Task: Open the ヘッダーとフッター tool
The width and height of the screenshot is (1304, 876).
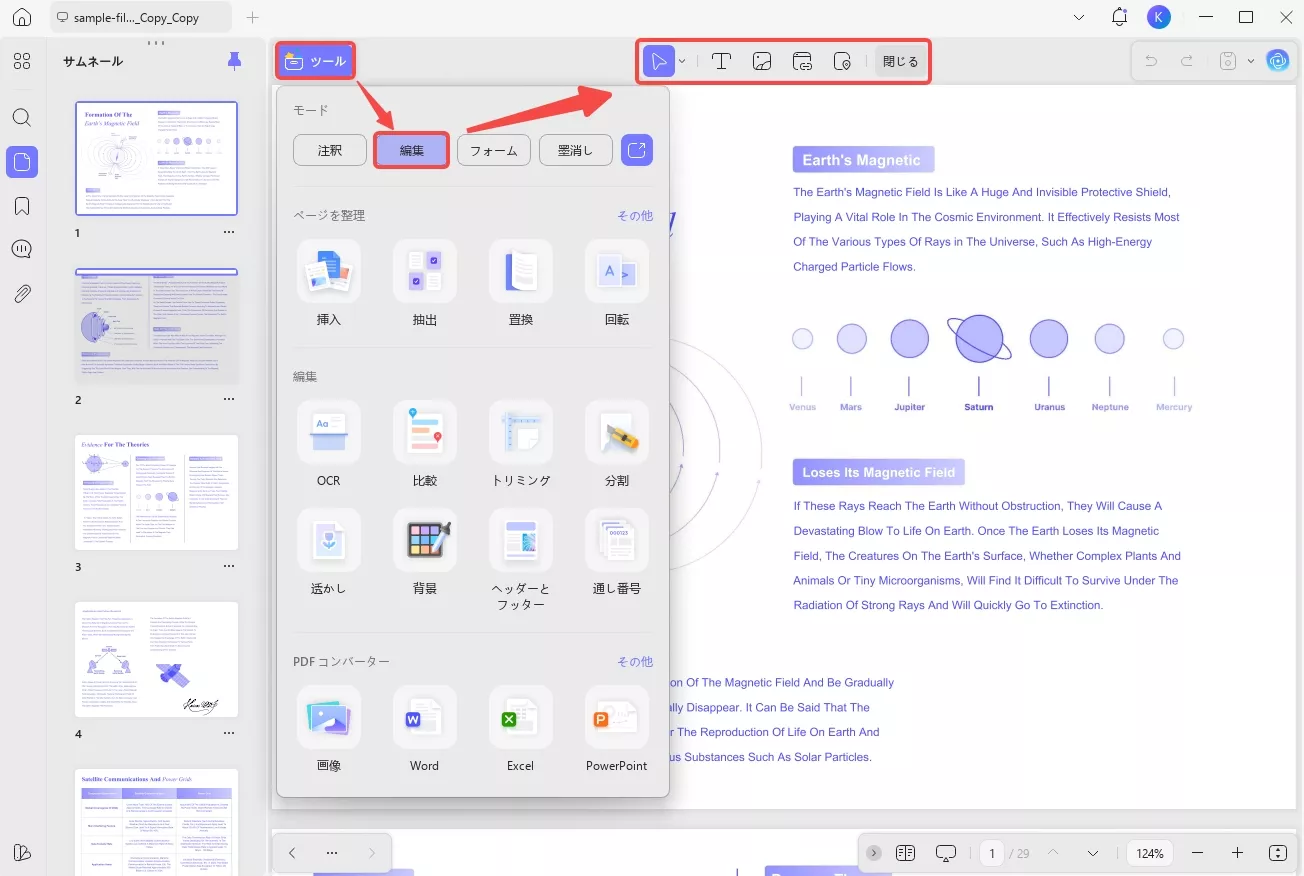Action: click(520, 560)
